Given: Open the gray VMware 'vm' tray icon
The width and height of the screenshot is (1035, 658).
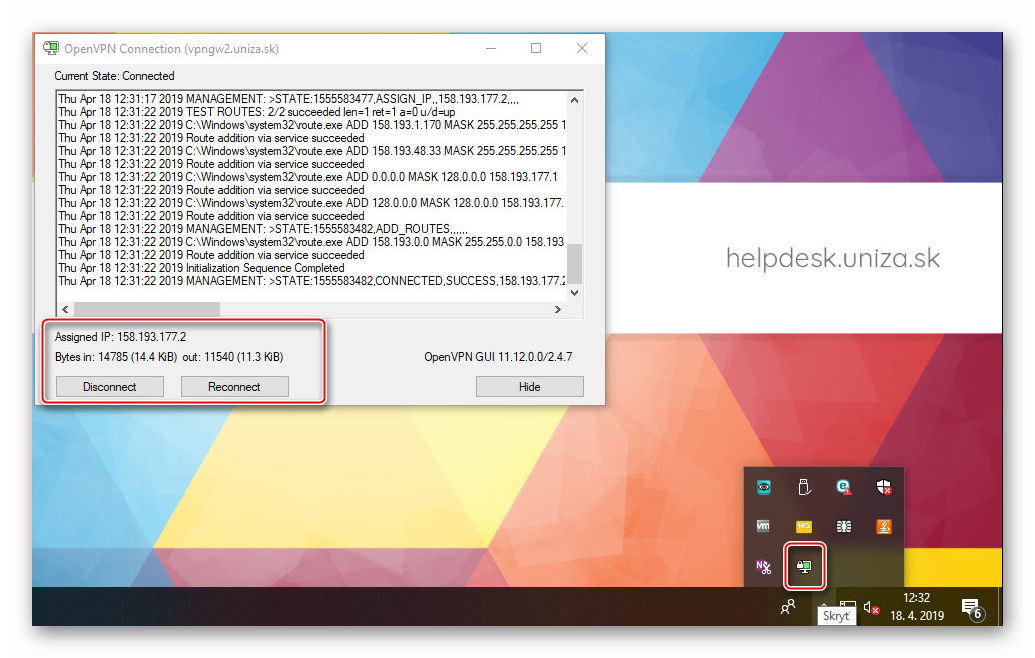Looking at the screenshot, I should (x=763, y=526).
